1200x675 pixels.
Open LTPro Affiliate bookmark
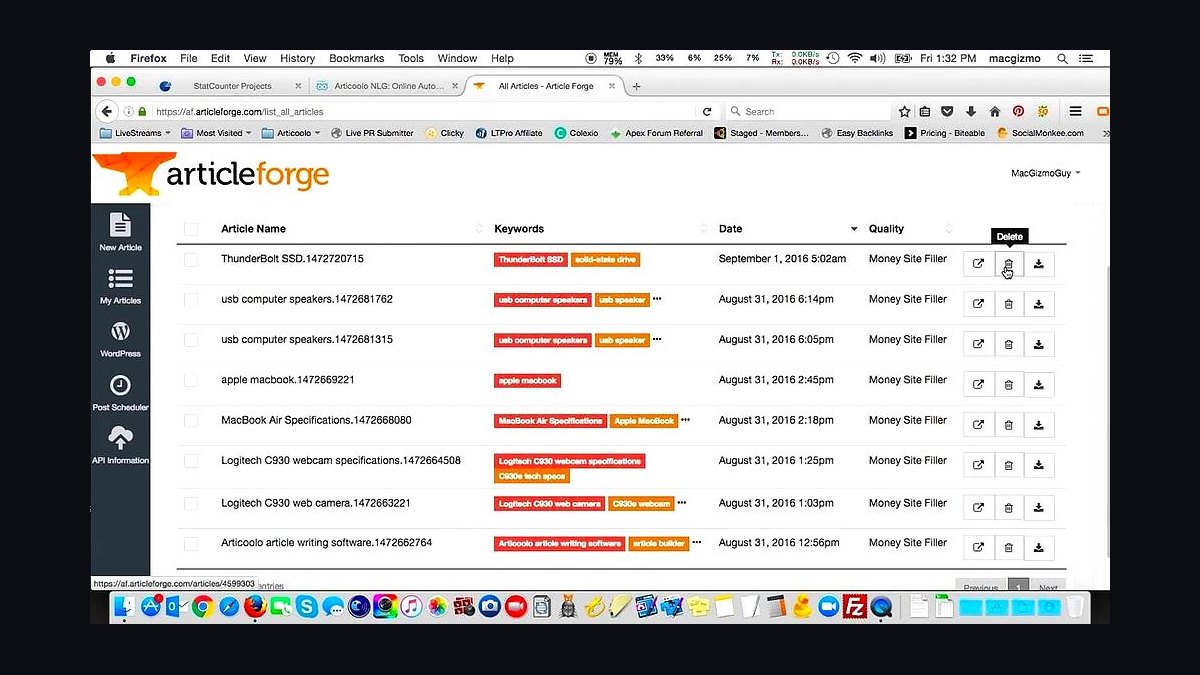[x=509, y=133]
